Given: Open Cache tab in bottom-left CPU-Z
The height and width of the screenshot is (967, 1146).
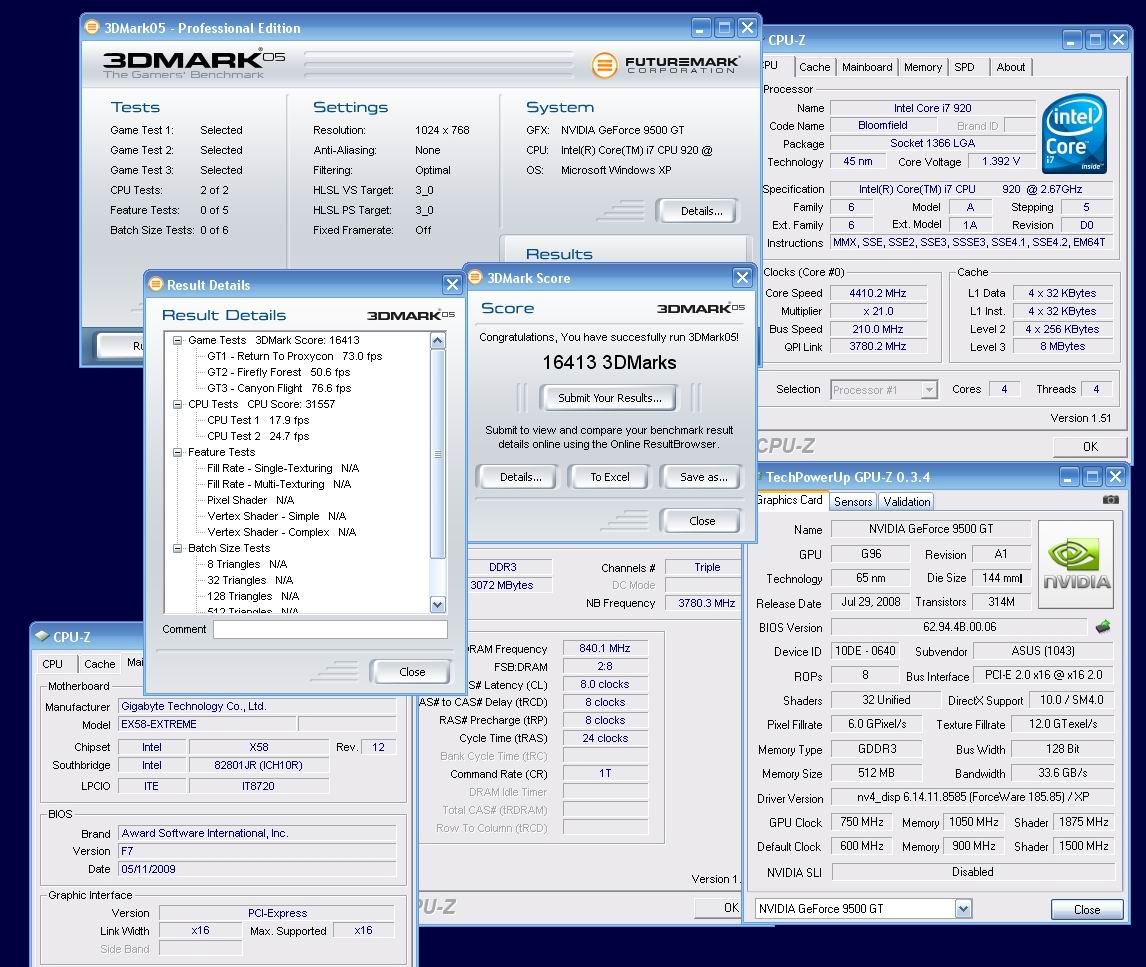Looking at the screenshot, I should [x=99, y=664].
